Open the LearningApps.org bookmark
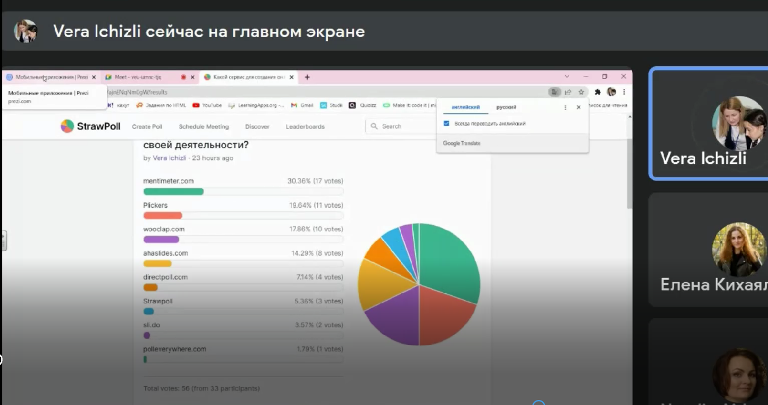Image resolution: width=768 pixels, height=405 pixels. 256,105
